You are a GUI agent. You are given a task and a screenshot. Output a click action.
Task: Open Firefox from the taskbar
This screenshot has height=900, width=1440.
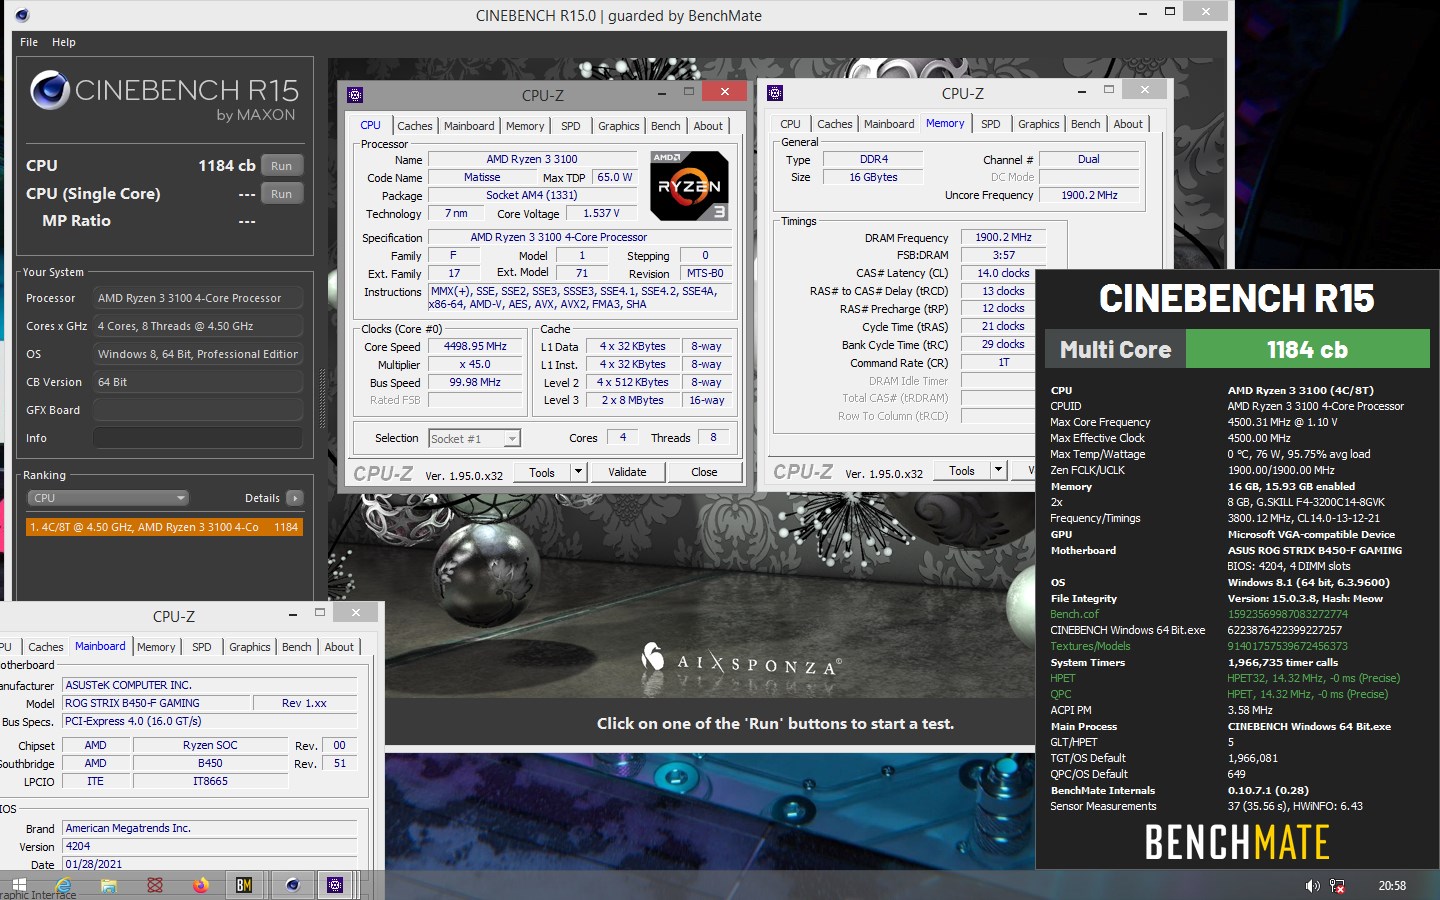[x=200, y=885]
